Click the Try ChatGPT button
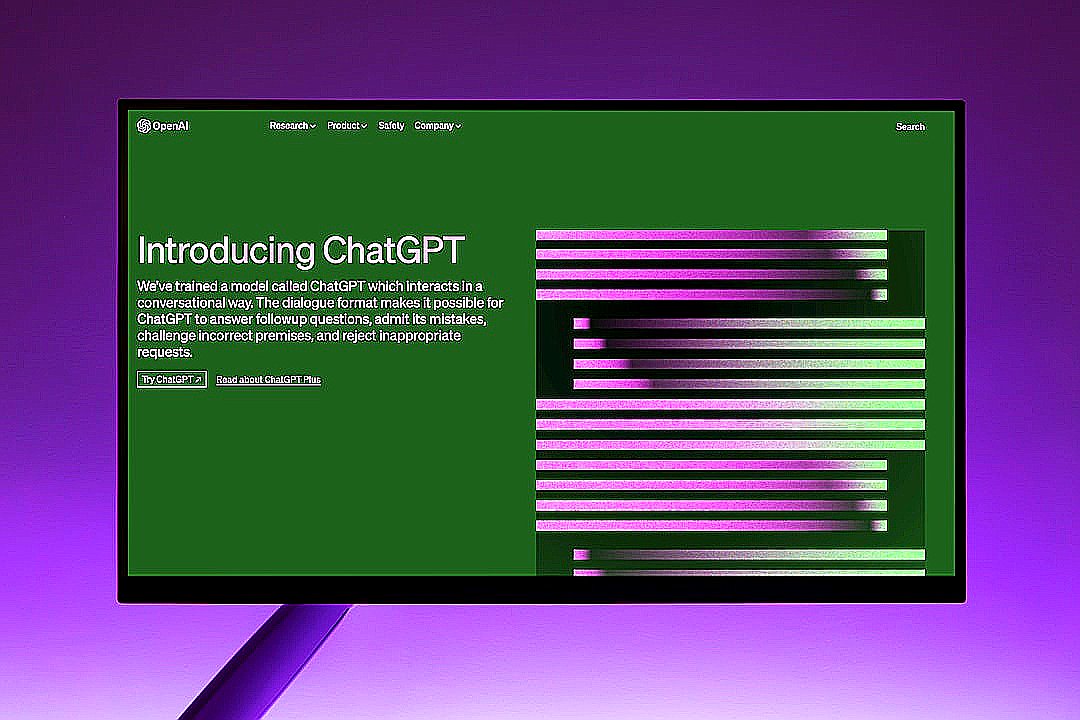The height and width of the screenshot is (720, 1080). pos(172,380)
